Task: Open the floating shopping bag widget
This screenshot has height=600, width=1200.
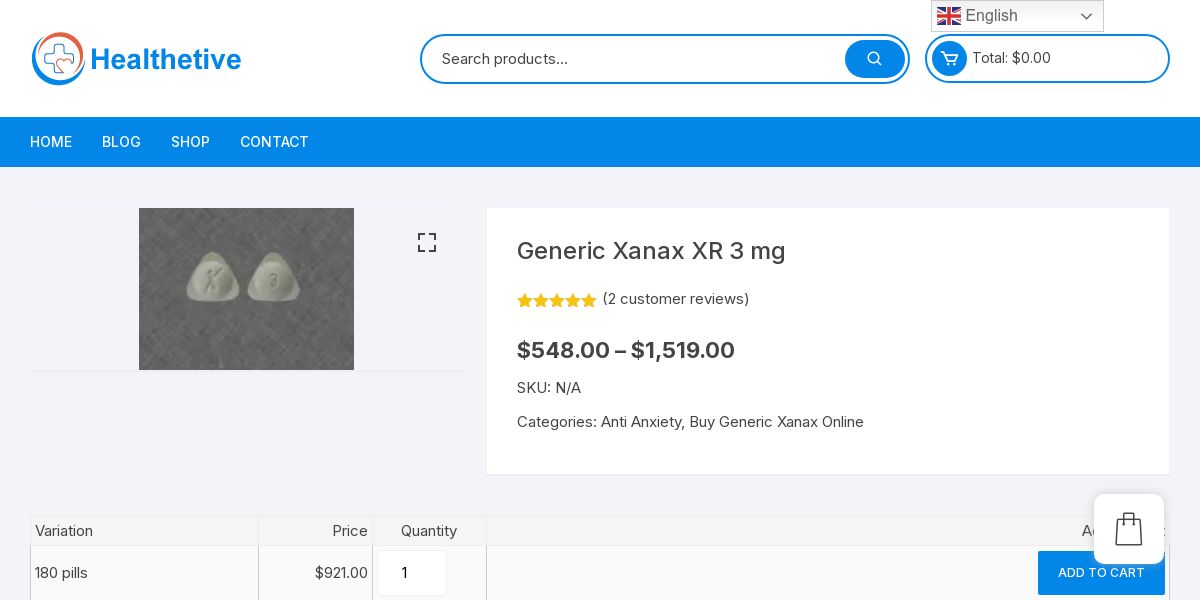Action: (x=1128, y=529)
